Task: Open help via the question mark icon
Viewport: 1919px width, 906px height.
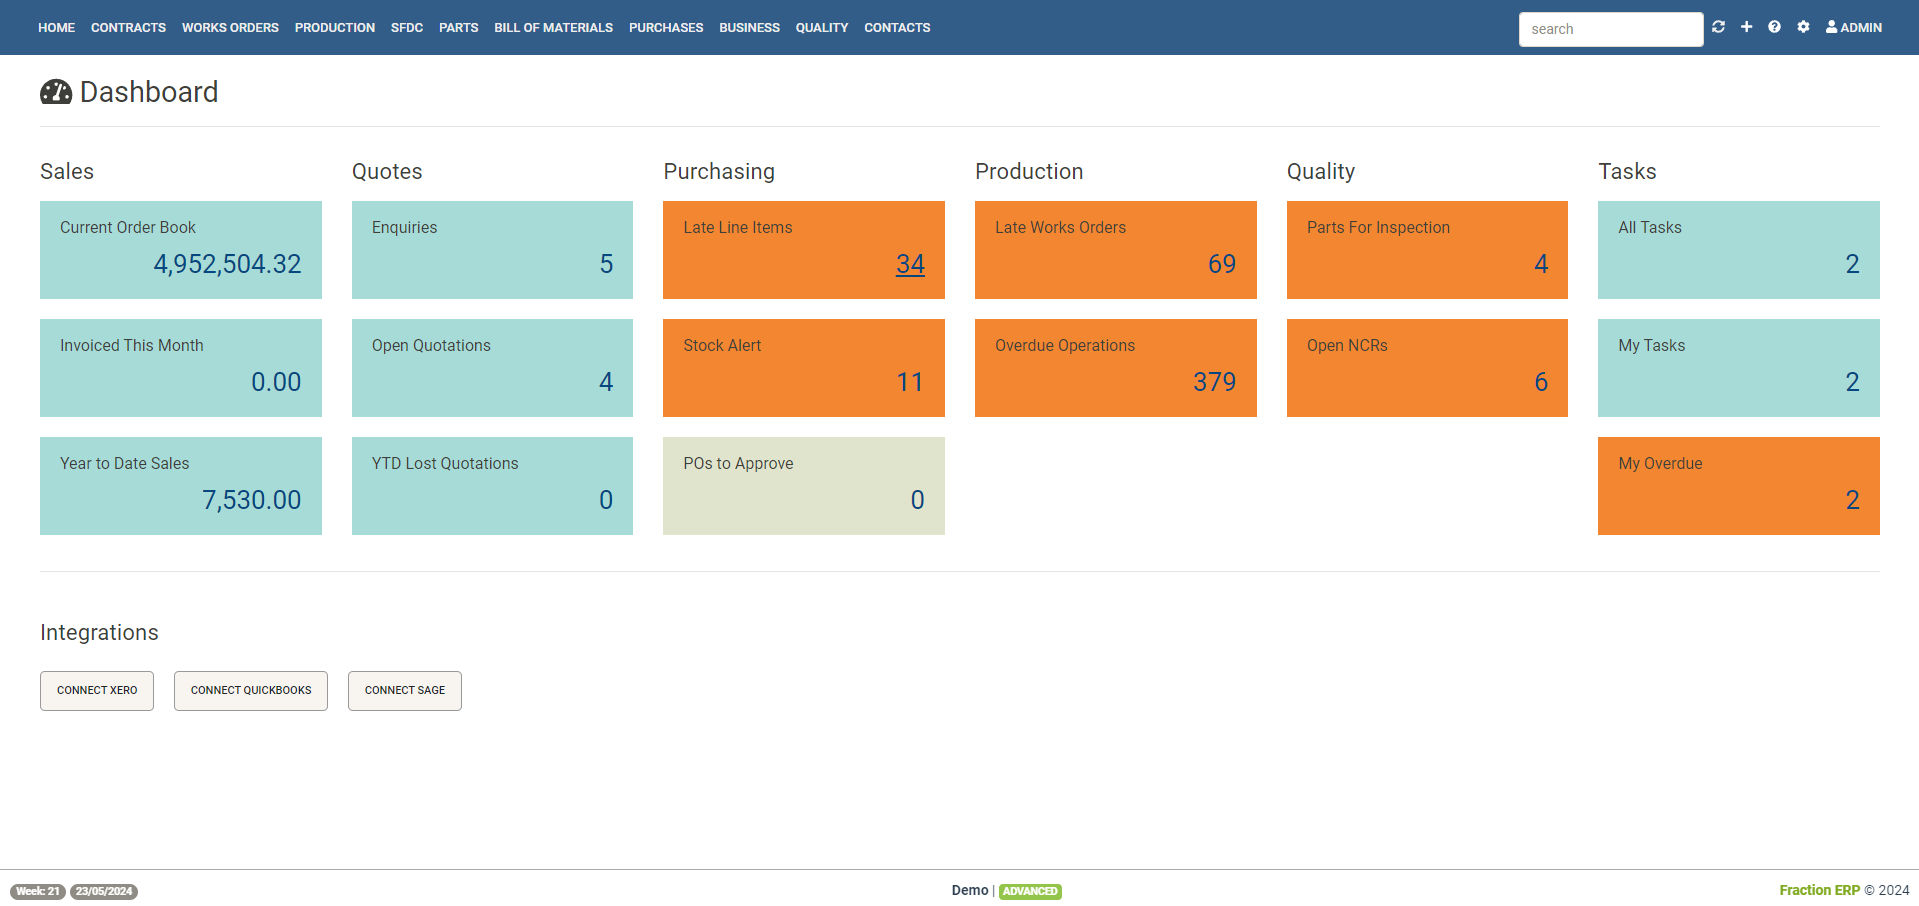Action: 1774,27
